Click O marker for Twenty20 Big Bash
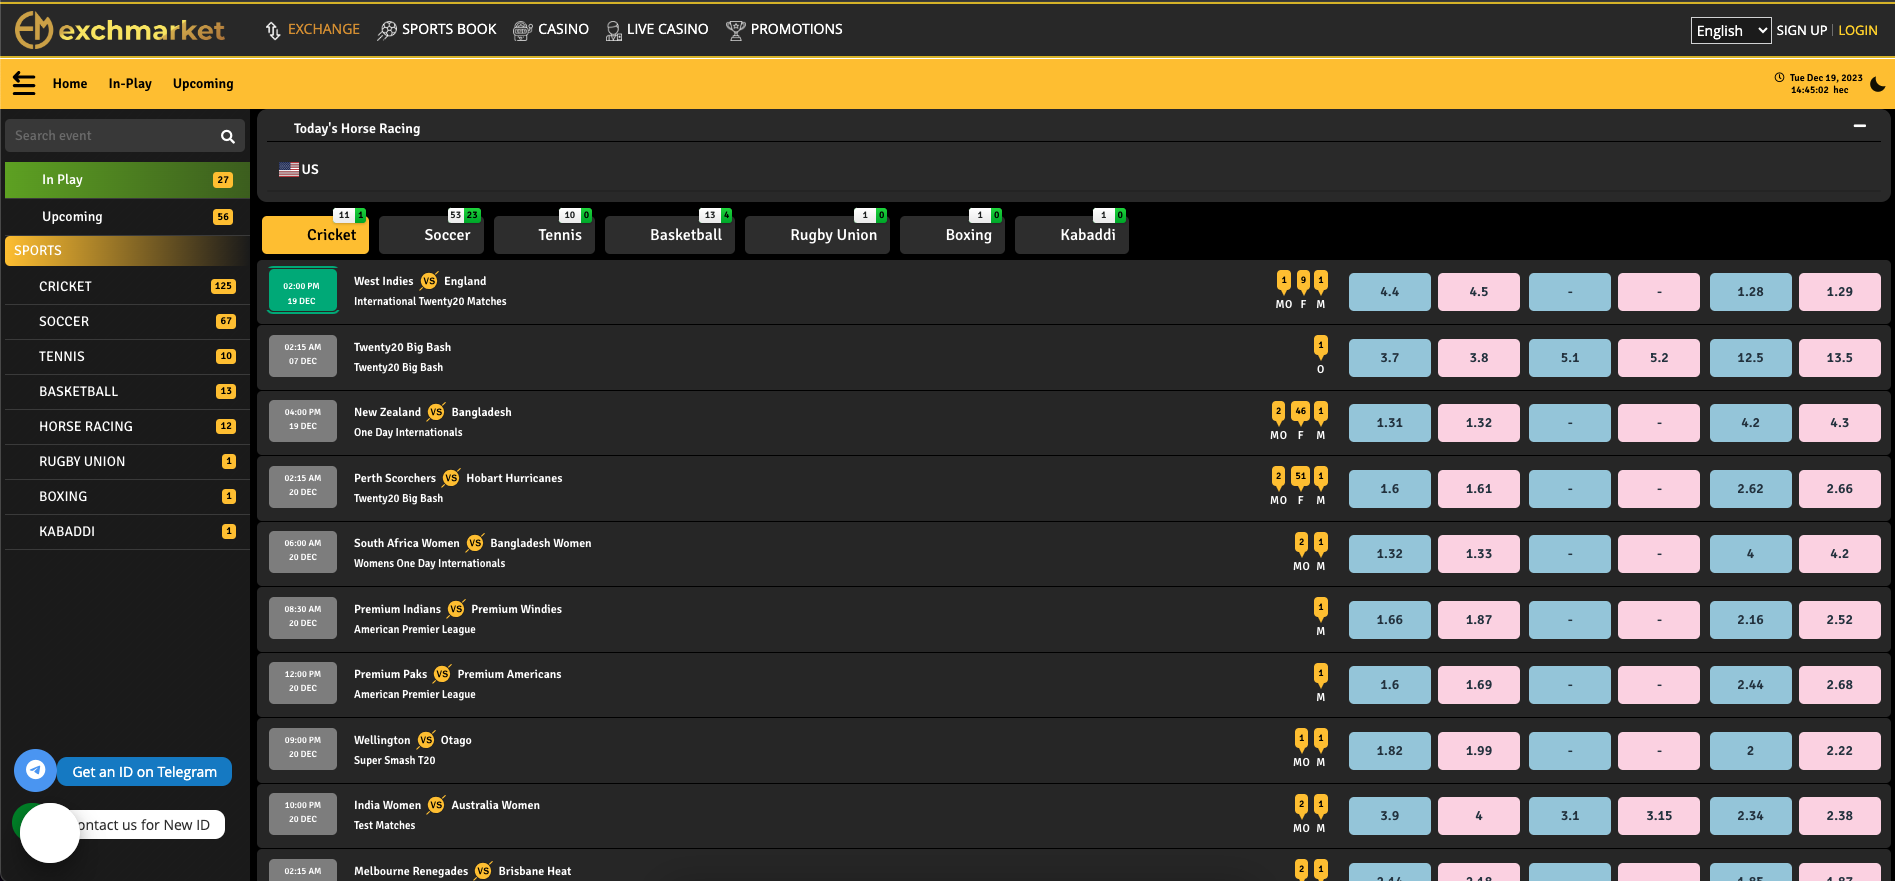The image size is (1895, 881). tap(1321, 356)
